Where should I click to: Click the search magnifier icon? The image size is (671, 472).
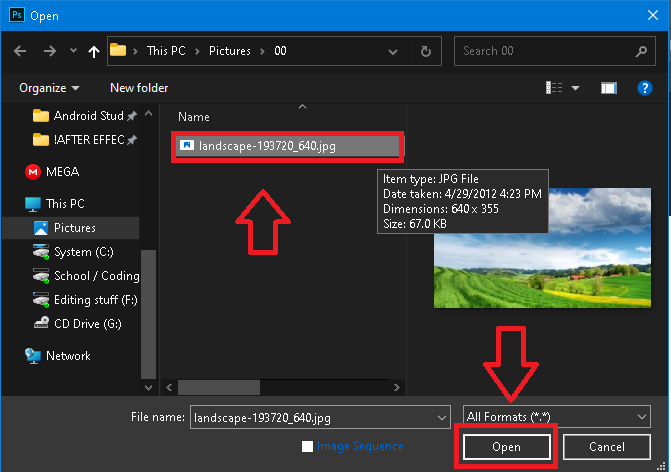pos(641,51)
